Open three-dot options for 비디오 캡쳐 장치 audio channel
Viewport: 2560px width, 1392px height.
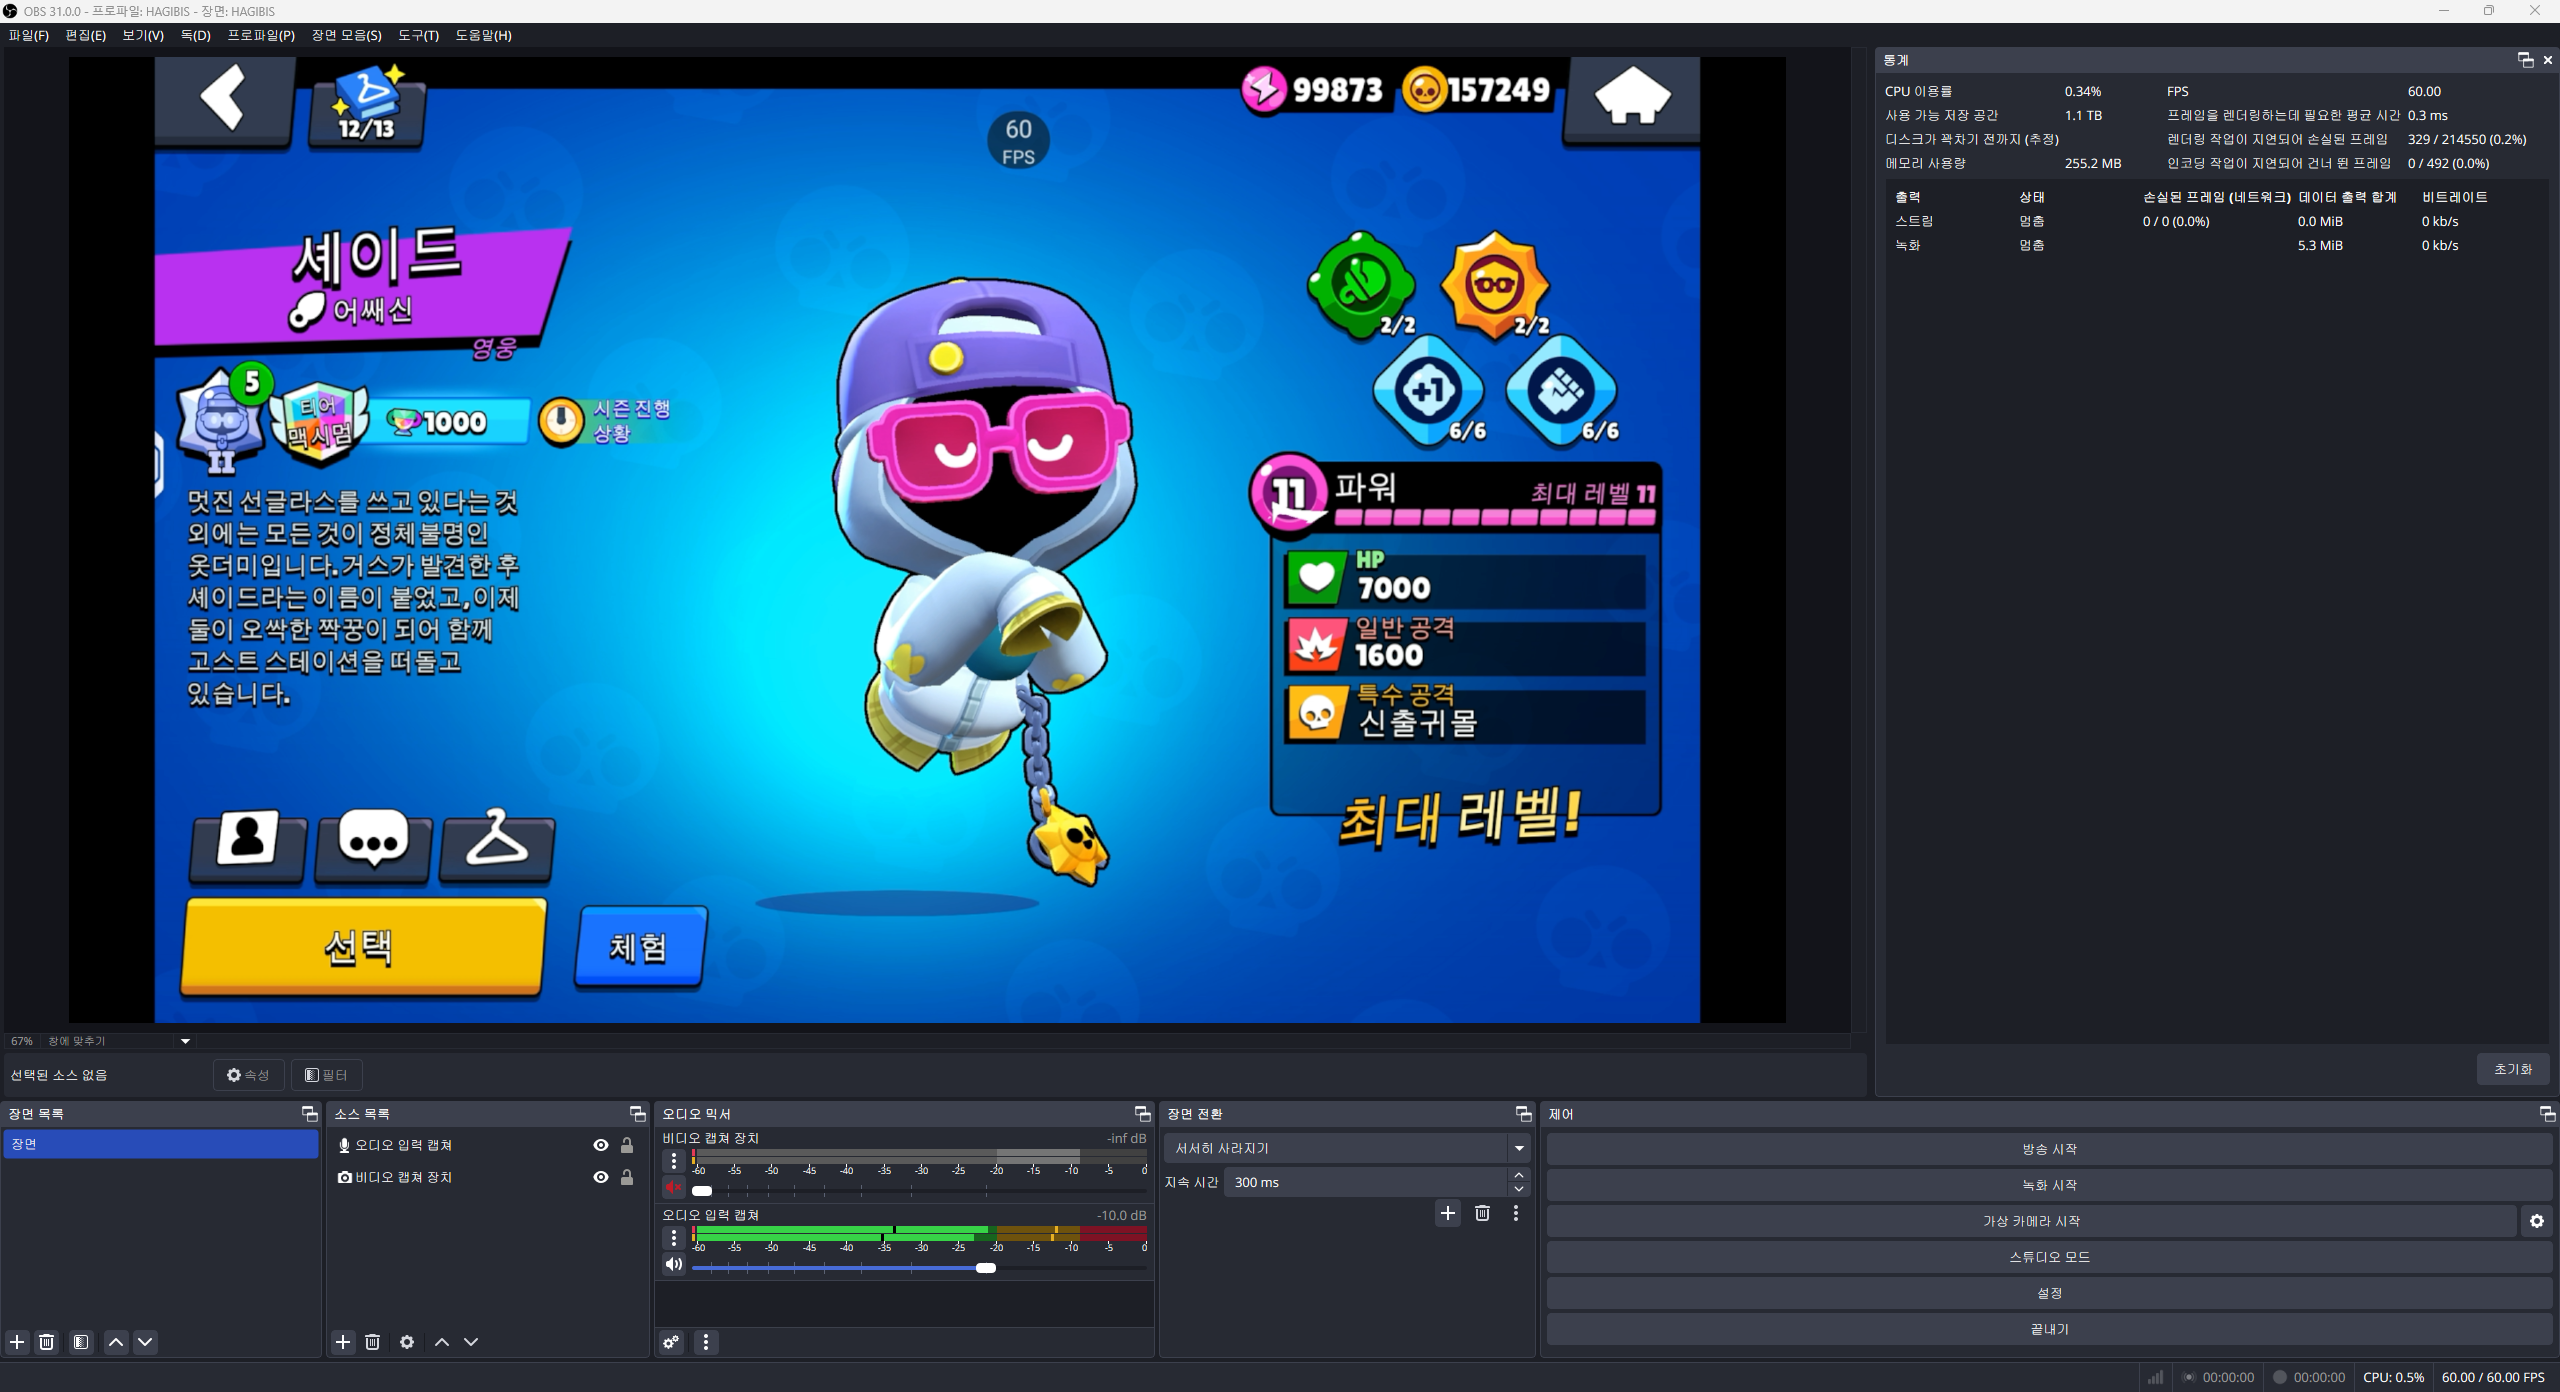[x=674, y=1160]
